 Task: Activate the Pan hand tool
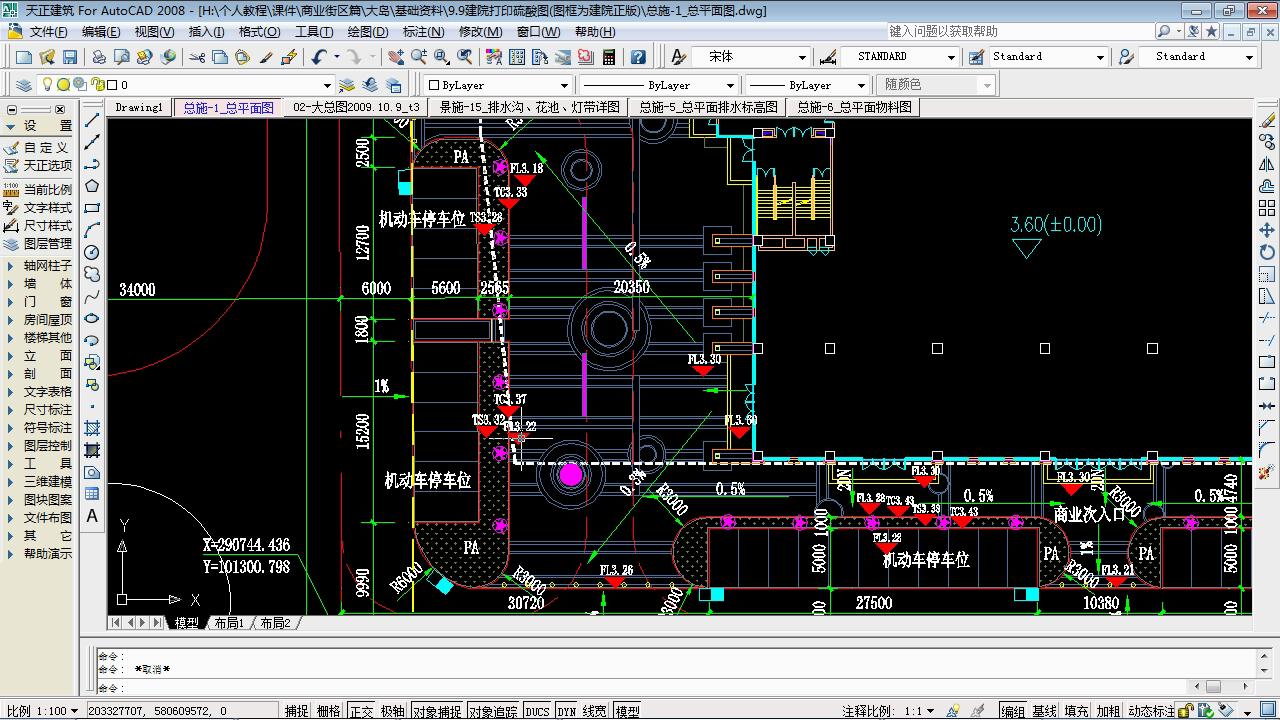pos(394,57)
